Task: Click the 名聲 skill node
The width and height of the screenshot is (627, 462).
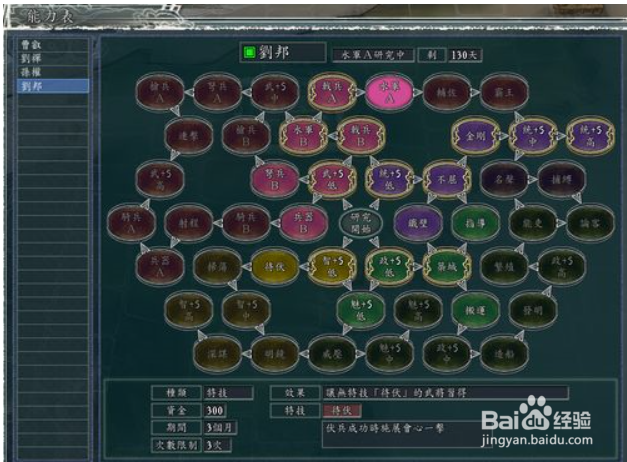Action: pyautogui.click(x=504, y=179)
